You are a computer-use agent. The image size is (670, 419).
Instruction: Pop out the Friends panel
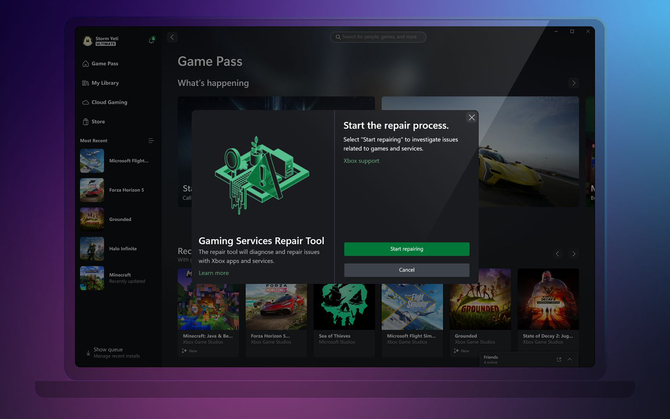pos(558,360)
